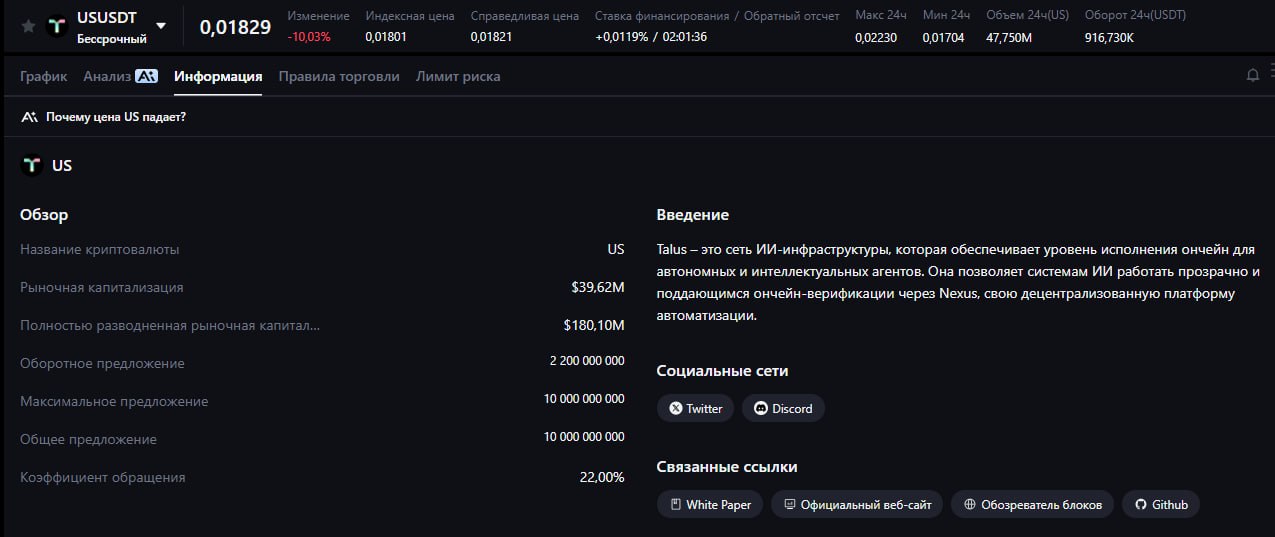Viewport: 1275px width, 537px height.
Task: Go to the Правила торговли tab
Action: (339, 76)
